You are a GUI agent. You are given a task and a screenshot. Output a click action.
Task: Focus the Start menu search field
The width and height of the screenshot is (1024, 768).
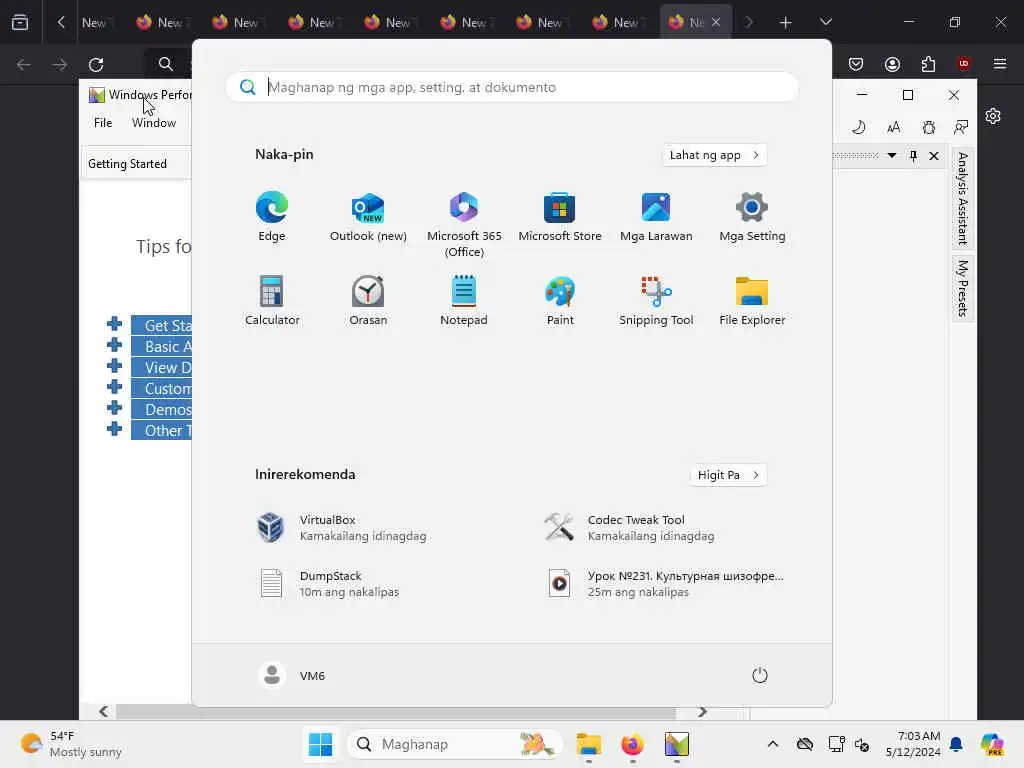[x=512, y=87]
